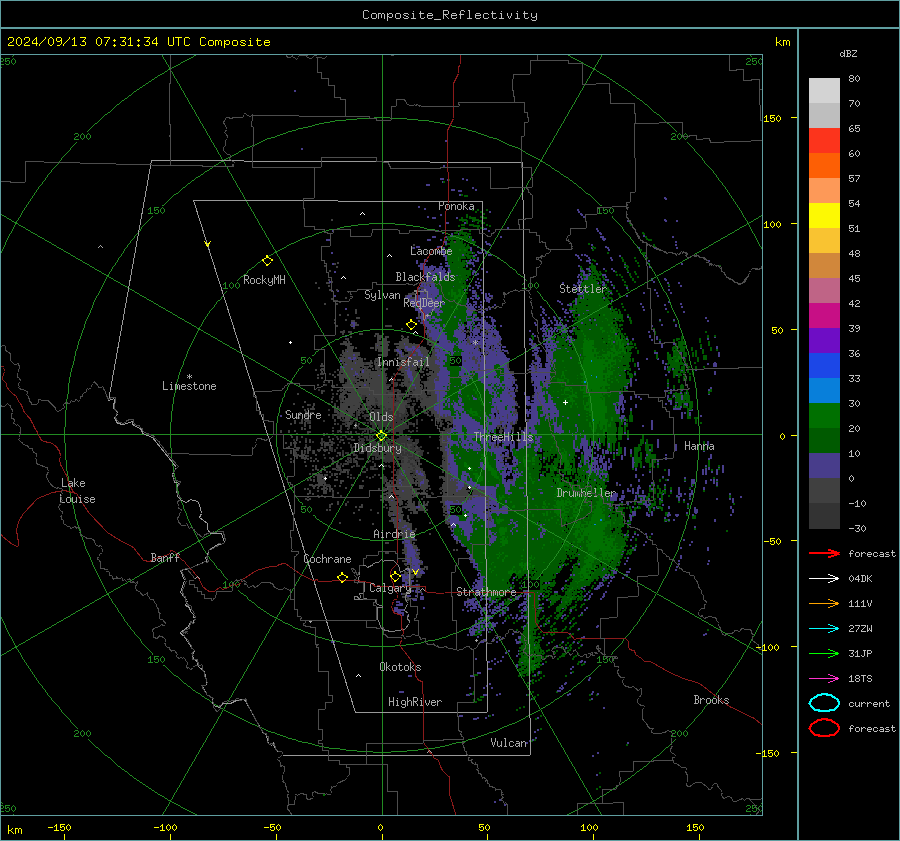900x841 pixels.
Task: Click the asterisk marker above Limestone
Action: click(x=189, y=377)
